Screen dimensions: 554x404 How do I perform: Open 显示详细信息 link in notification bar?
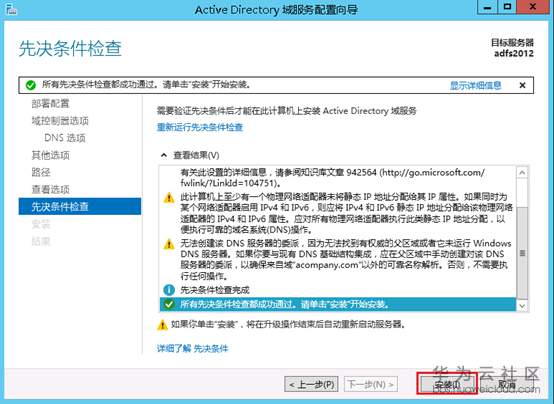point(475,85)
